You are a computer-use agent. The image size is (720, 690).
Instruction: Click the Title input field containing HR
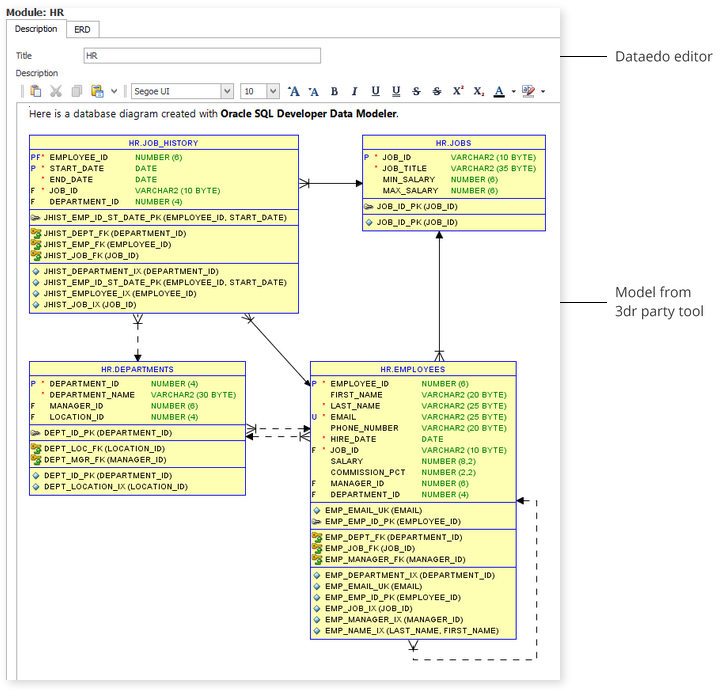coord(201,56)
